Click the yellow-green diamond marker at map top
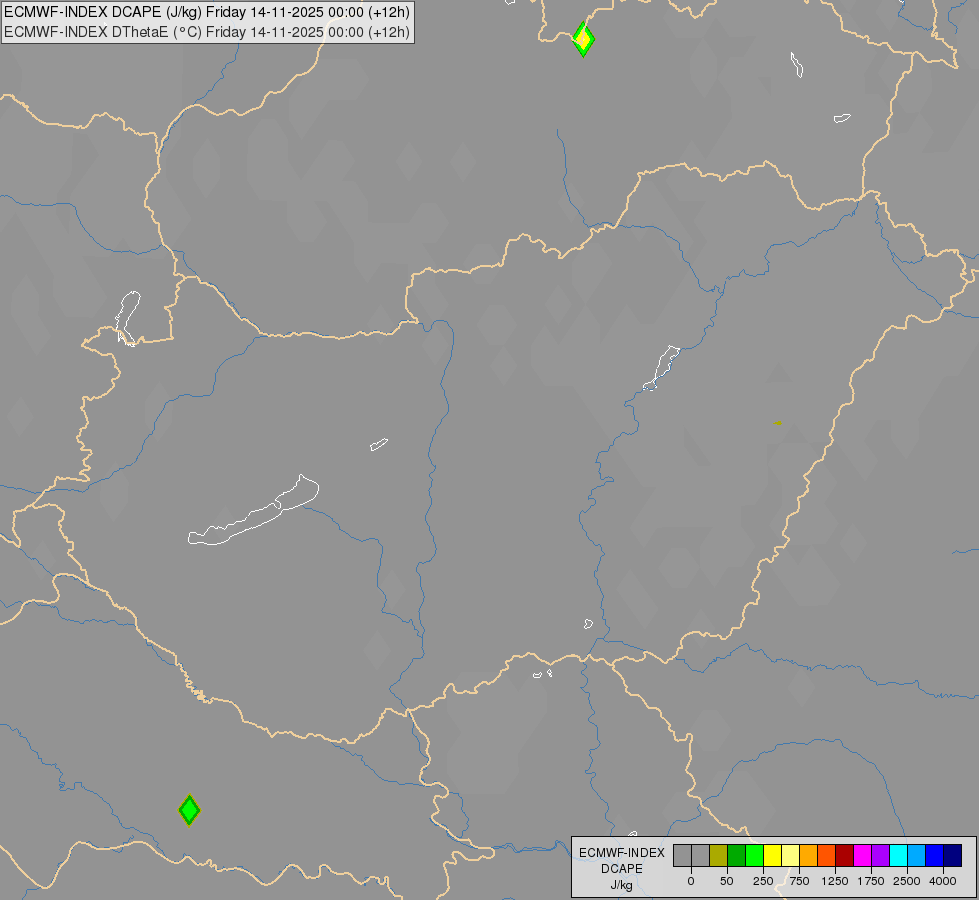Screen dimensions: 979x900 (x=583, y=39)
